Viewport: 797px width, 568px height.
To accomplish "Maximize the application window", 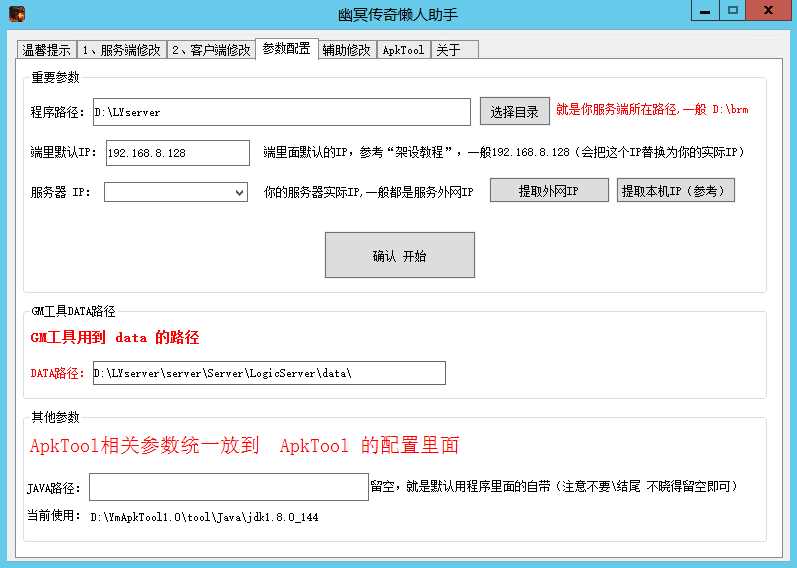I will 733,10.
